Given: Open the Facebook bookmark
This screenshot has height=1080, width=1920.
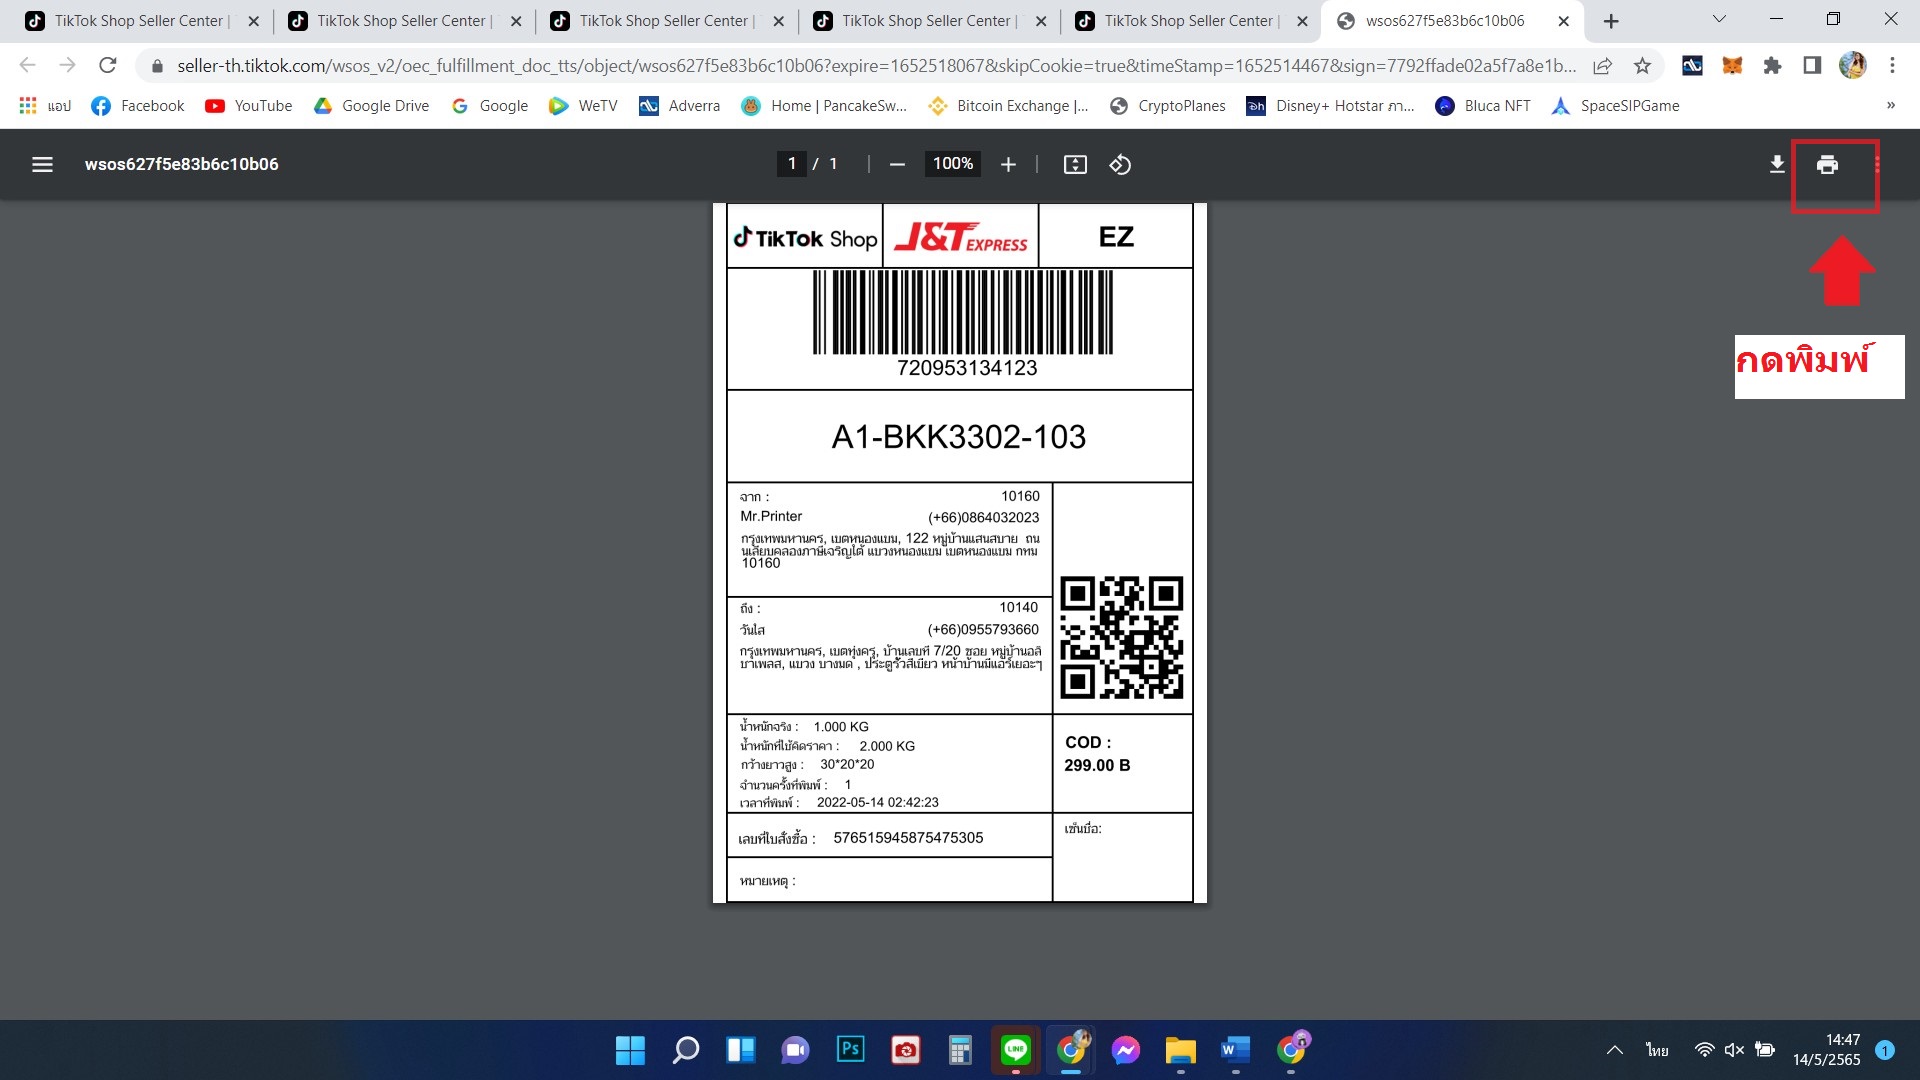Looking at the screenshot, I should pos(138,105).
